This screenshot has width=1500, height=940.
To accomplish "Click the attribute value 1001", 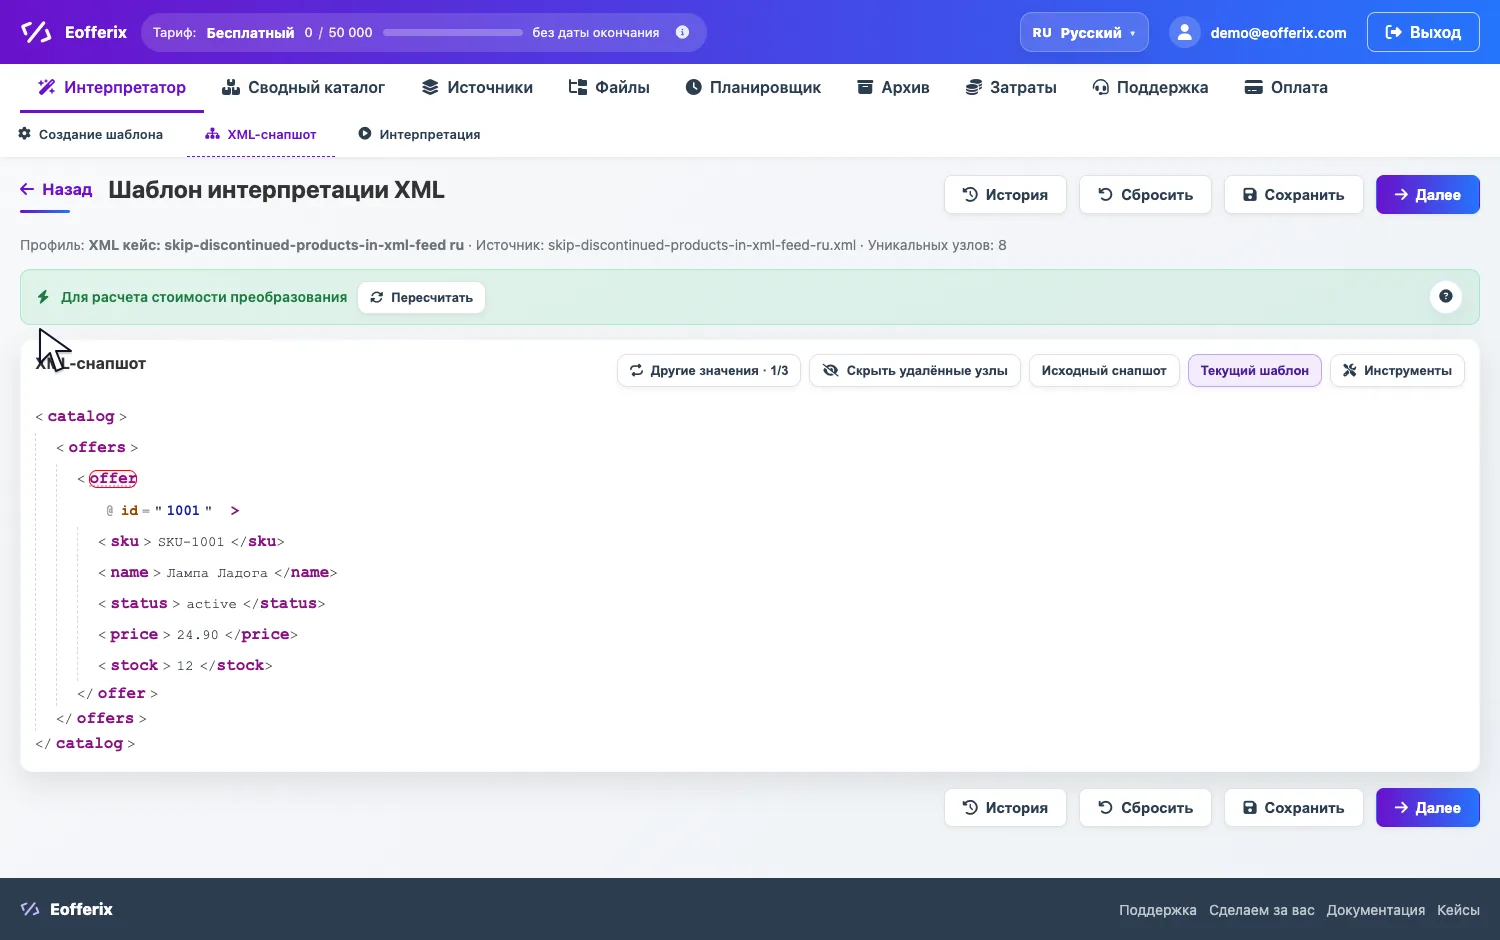I will [183, 510].
